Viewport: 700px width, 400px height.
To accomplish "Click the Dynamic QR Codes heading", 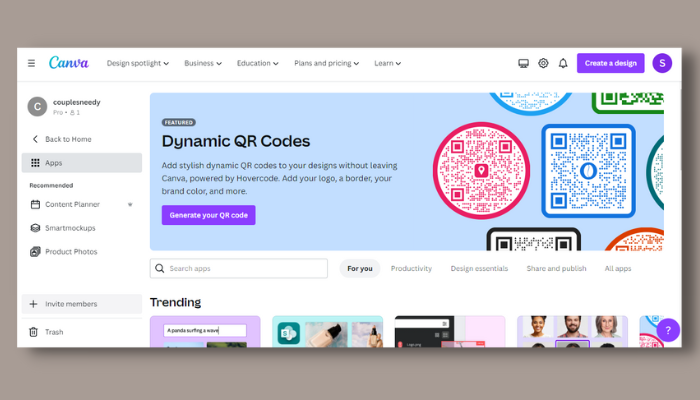I will click(236, 141).
